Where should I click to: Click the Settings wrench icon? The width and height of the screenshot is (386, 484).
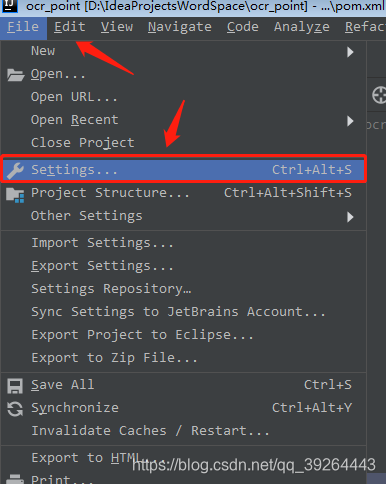(x=15, y=170)
